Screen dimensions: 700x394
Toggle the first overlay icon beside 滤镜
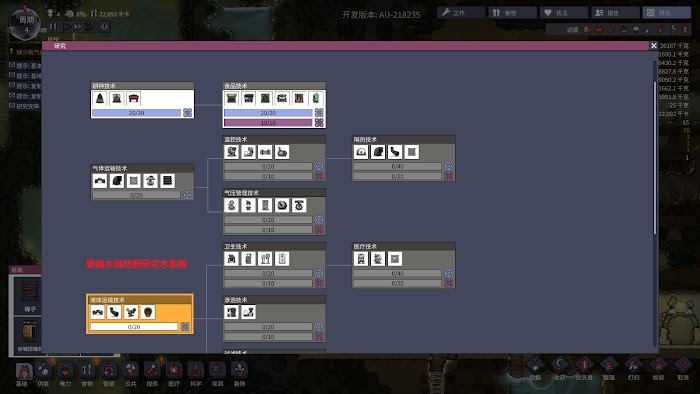(x=587, y=29)
